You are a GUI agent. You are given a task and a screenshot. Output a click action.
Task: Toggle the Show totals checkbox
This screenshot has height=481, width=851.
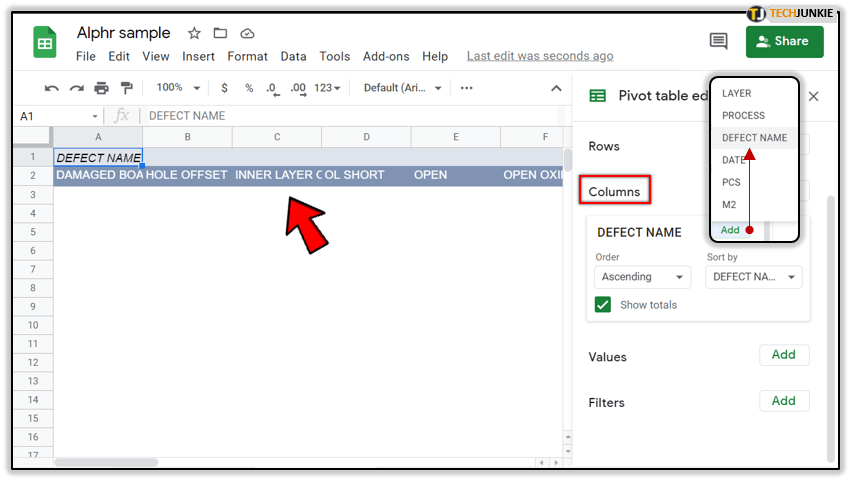[x=603, y=305]
